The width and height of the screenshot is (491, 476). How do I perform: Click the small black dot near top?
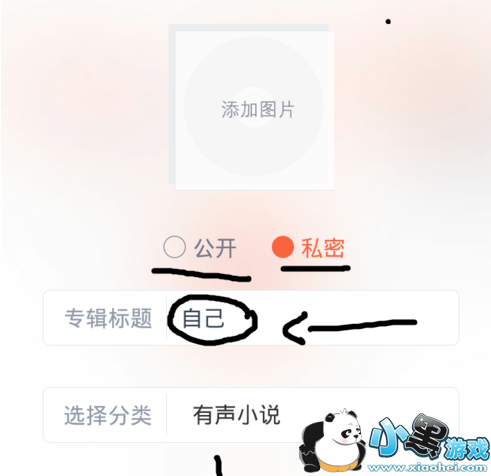pos(388,22)
